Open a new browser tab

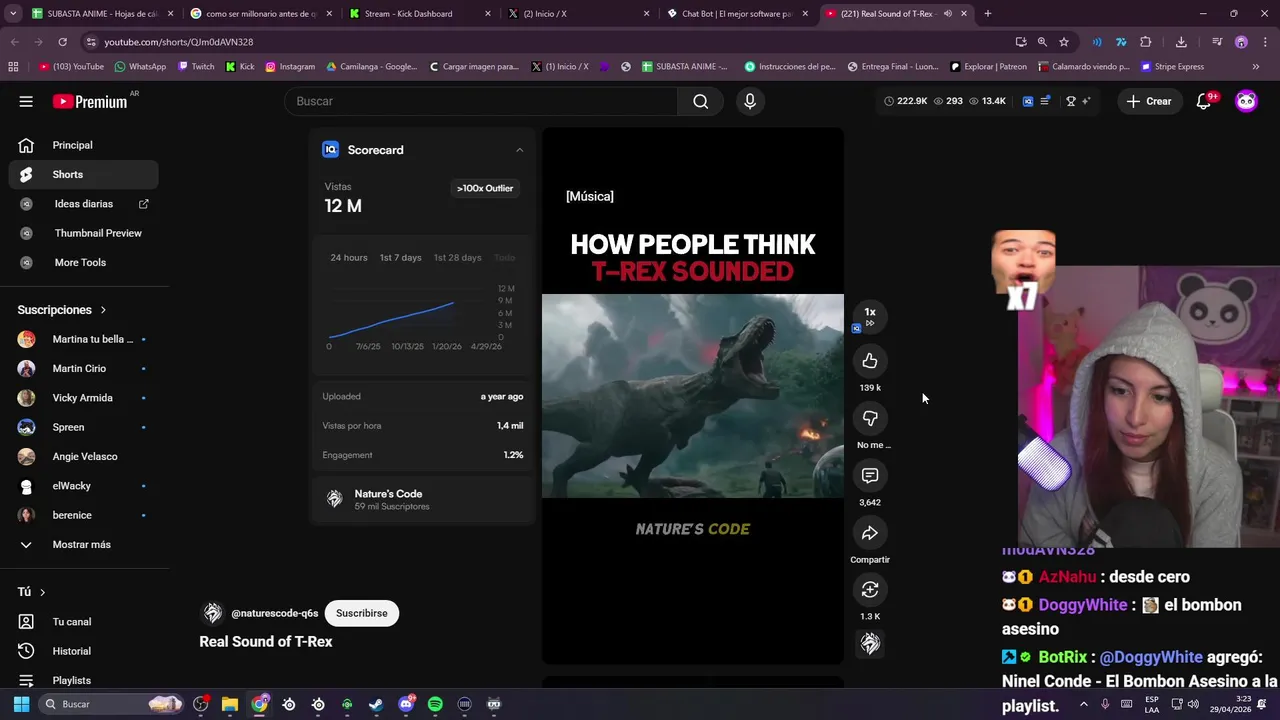click(987, 14)
